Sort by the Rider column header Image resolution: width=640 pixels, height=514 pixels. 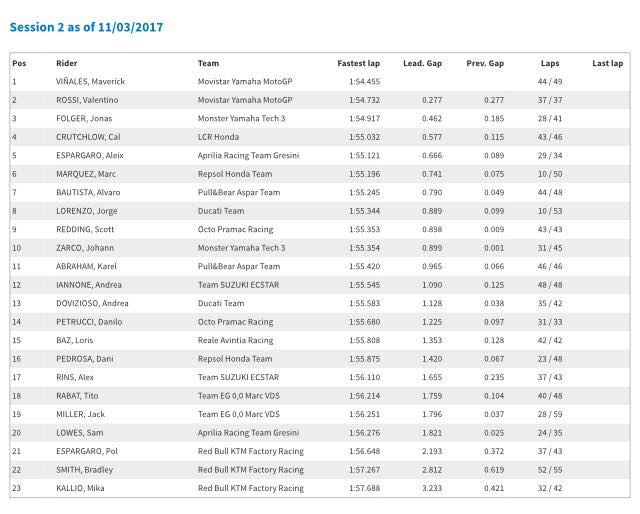coord(67,63)
